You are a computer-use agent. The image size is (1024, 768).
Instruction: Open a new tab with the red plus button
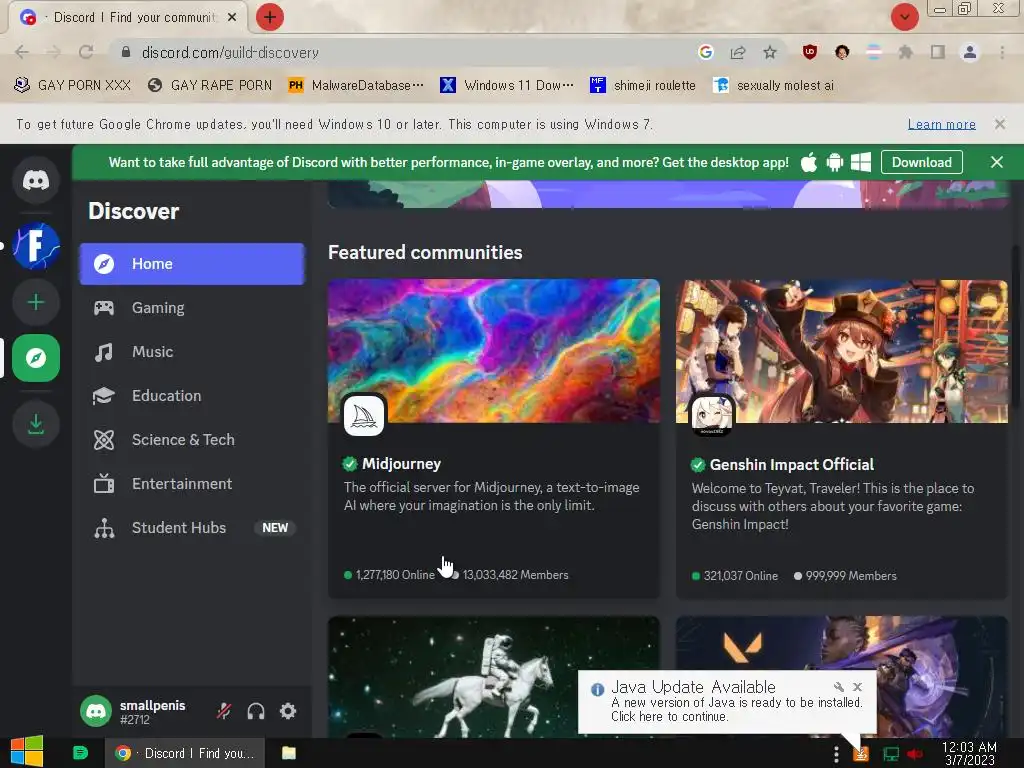tap(270, 17)
